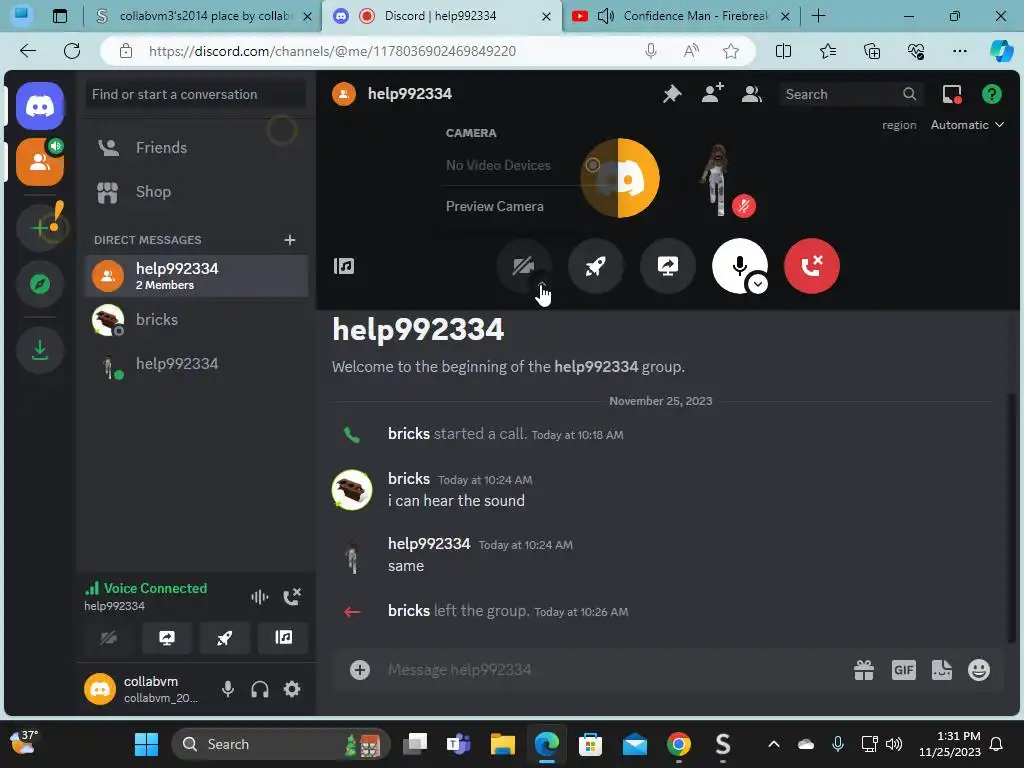Mute microphone with white mic button
The width and height of the screenshot is (1024, 768).
(739, 264)
